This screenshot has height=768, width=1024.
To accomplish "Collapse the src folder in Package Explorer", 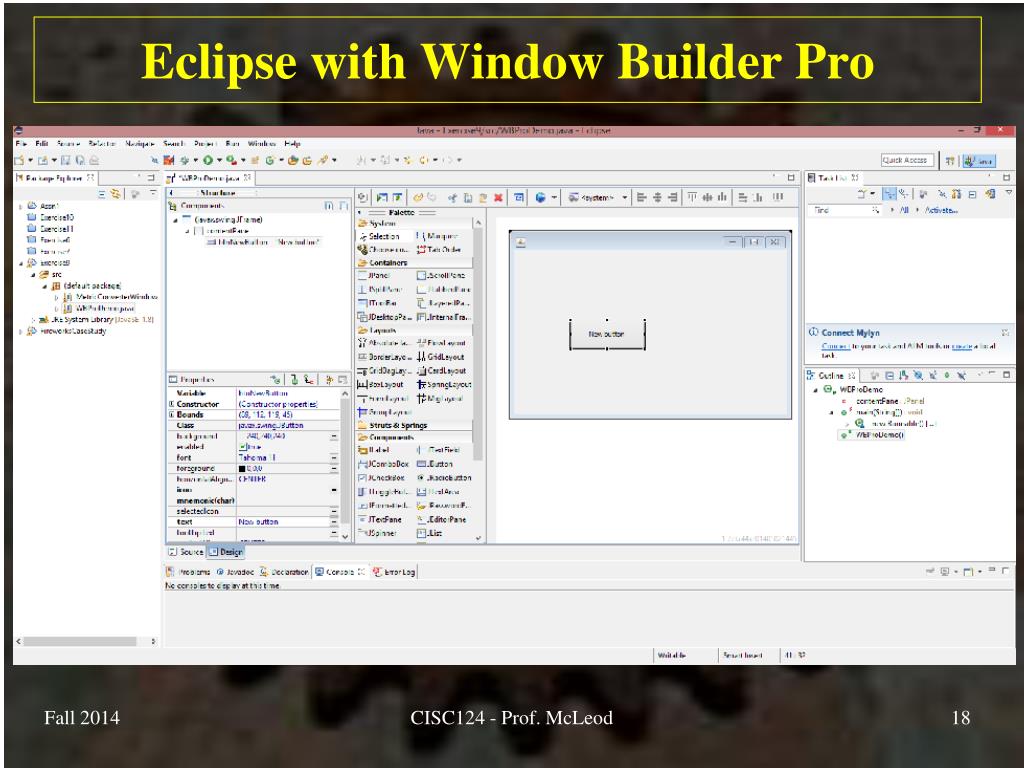I will pos(33,275).
